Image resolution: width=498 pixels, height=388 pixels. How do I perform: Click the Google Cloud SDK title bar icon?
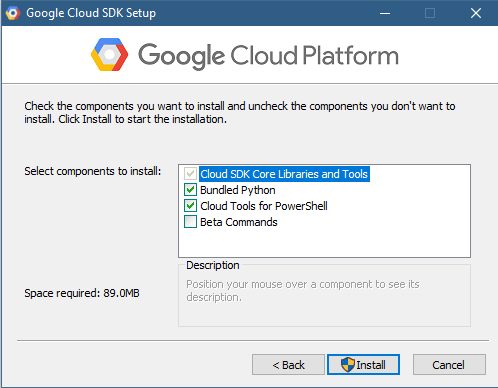13,13
